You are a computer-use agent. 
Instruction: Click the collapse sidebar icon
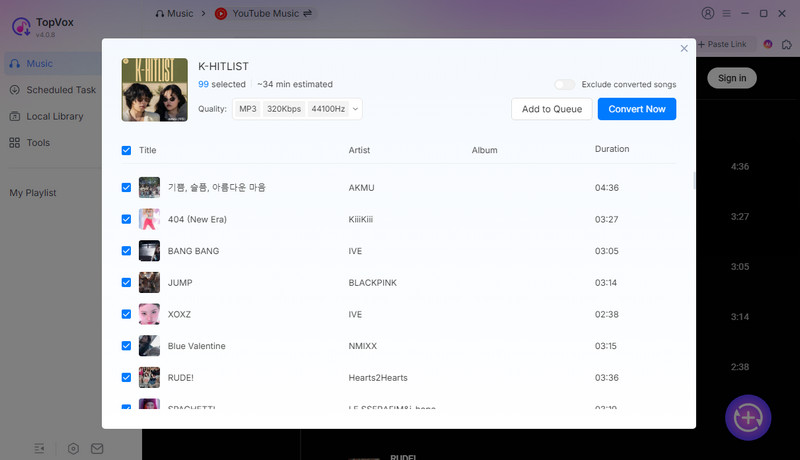(39, 449)
